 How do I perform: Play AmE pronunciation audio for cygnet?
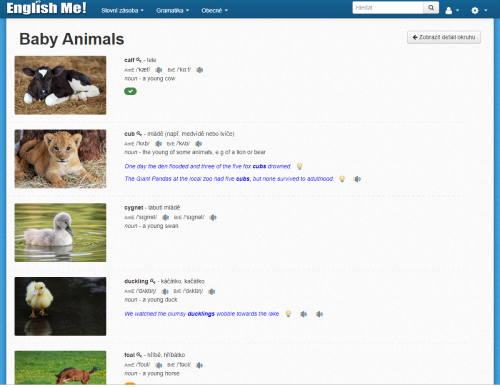coord(165,217)
